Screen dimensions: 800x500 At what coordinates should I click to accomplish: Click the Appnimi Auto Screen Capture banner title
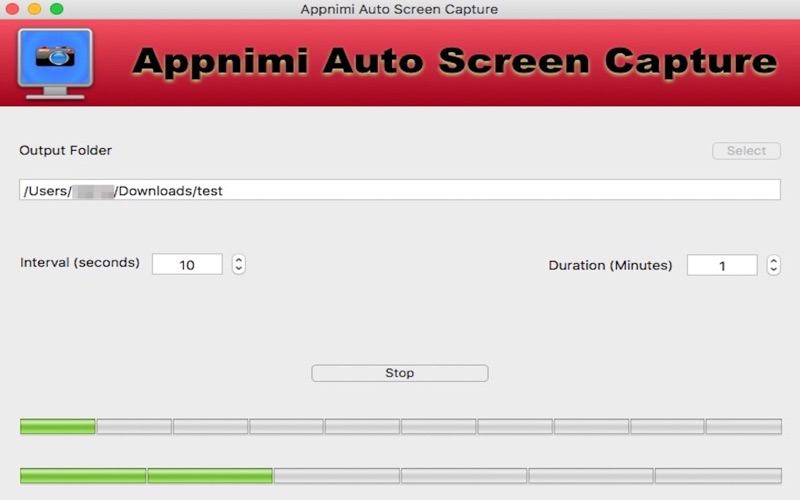[x=454, y=62]
